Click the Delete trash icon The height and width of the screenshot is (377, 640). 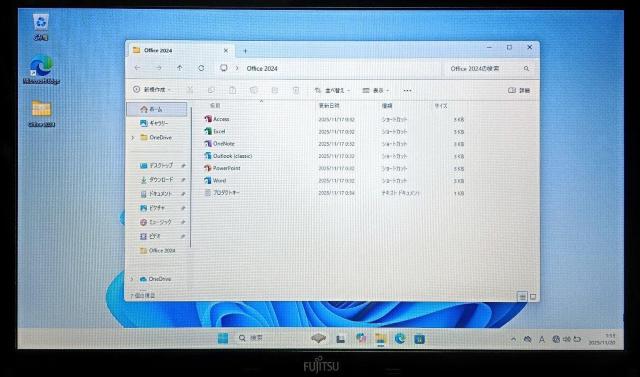tap(296, 90)
